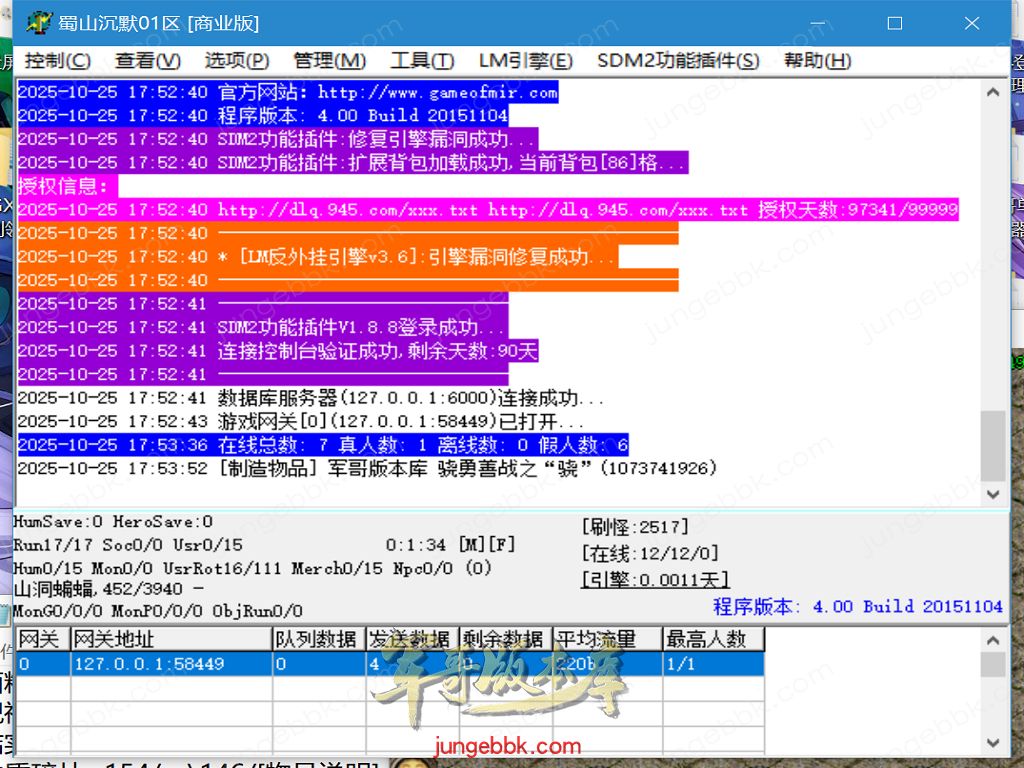Open the 帮助(H) menu

[817, 61]
